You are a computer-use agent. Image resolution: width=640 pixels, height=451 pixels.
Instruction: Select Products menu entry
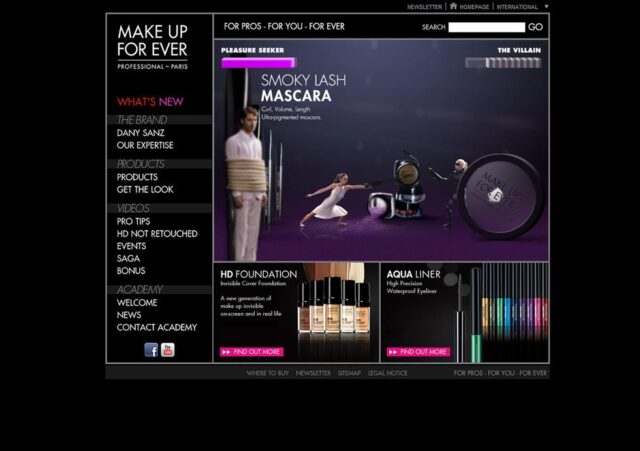tap(137, 177)
